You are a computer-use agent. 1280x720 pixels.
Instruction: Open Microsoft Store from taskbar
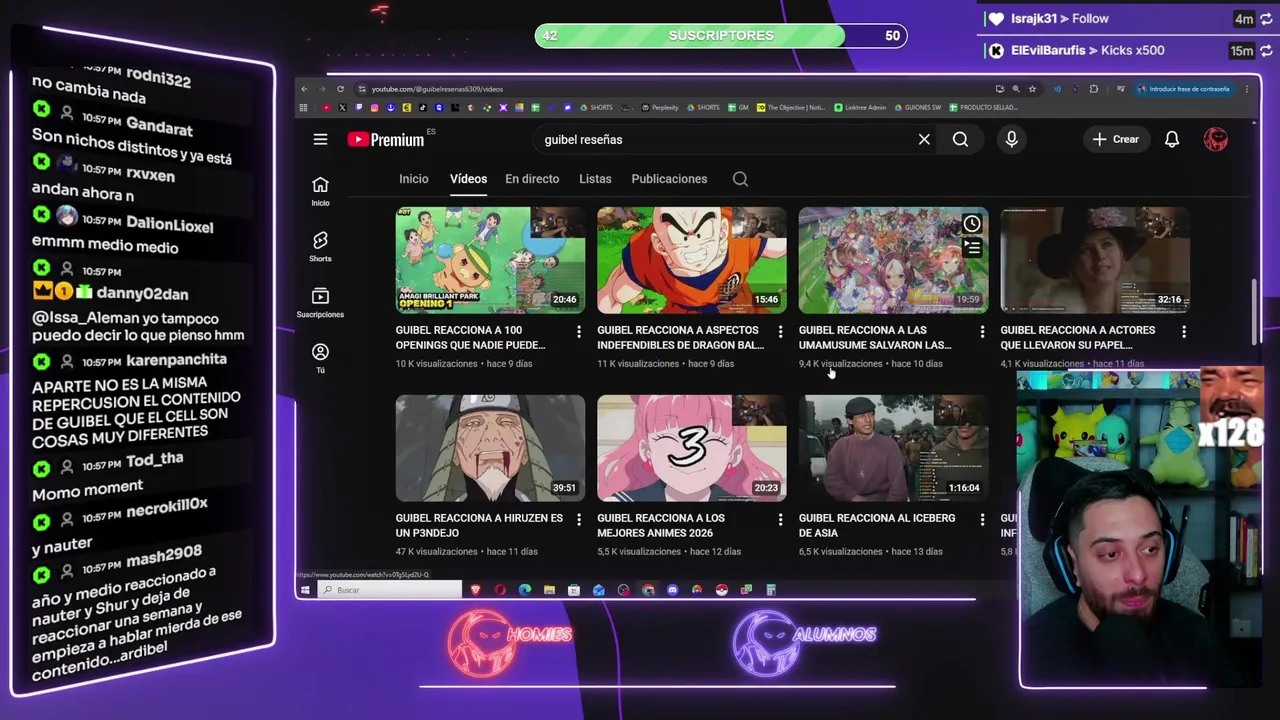coord(574,590)
